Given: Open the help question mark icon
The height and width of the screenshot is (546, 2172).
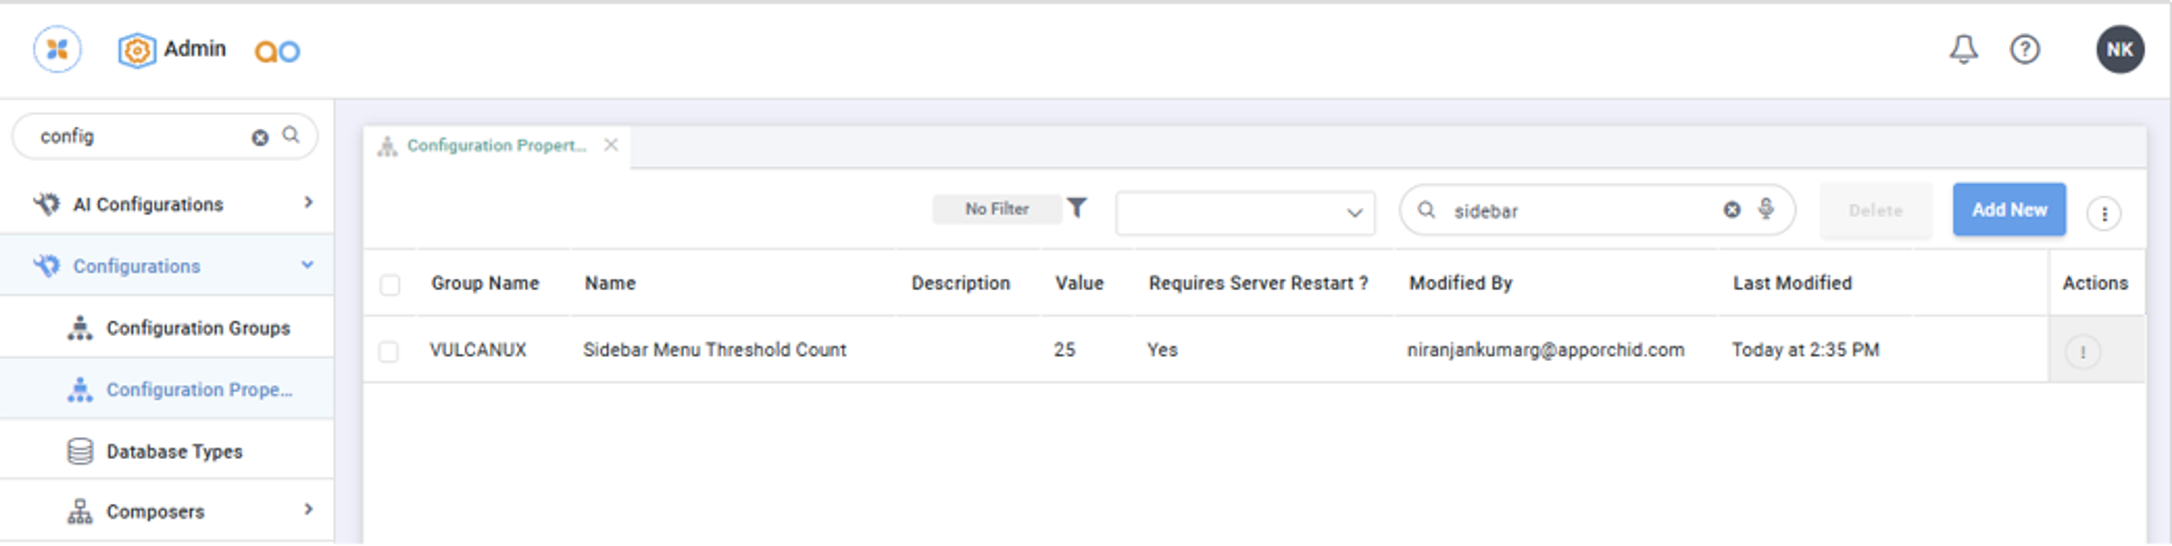Looking at the screenshot, I should (2025, 49).
